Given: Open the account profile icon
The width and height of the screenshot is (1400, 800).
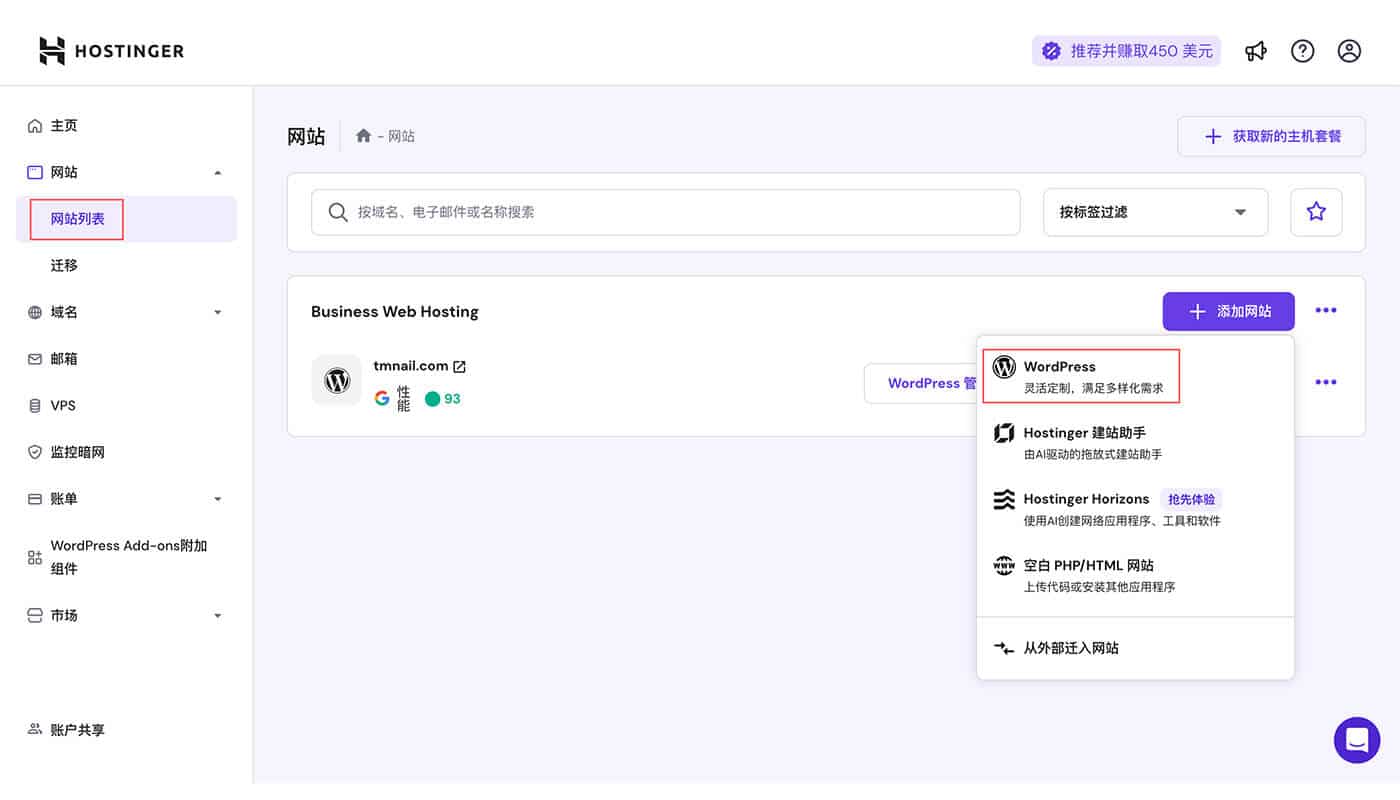Looking at the screenshot, I should click(x=1349, y=50).
